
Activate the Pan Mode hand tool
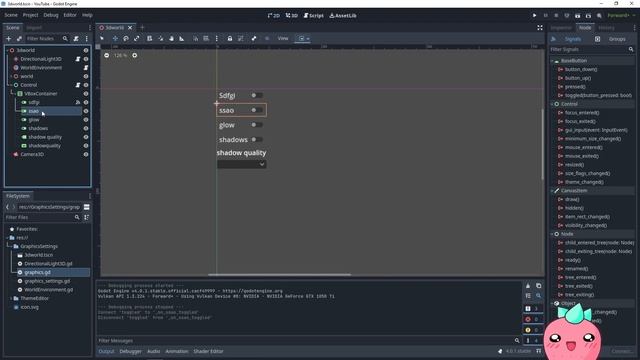pyautogui.click(x=171, y=38)
